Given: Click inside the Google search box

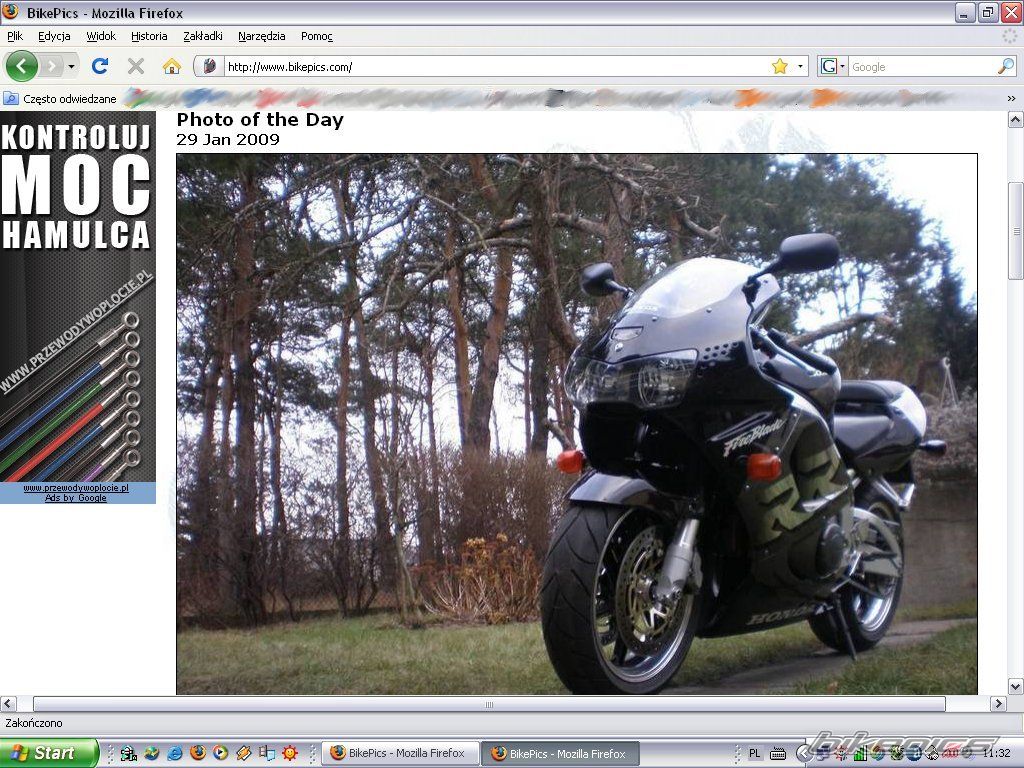Looking at the screenshot, I should (x=923, y=67).
